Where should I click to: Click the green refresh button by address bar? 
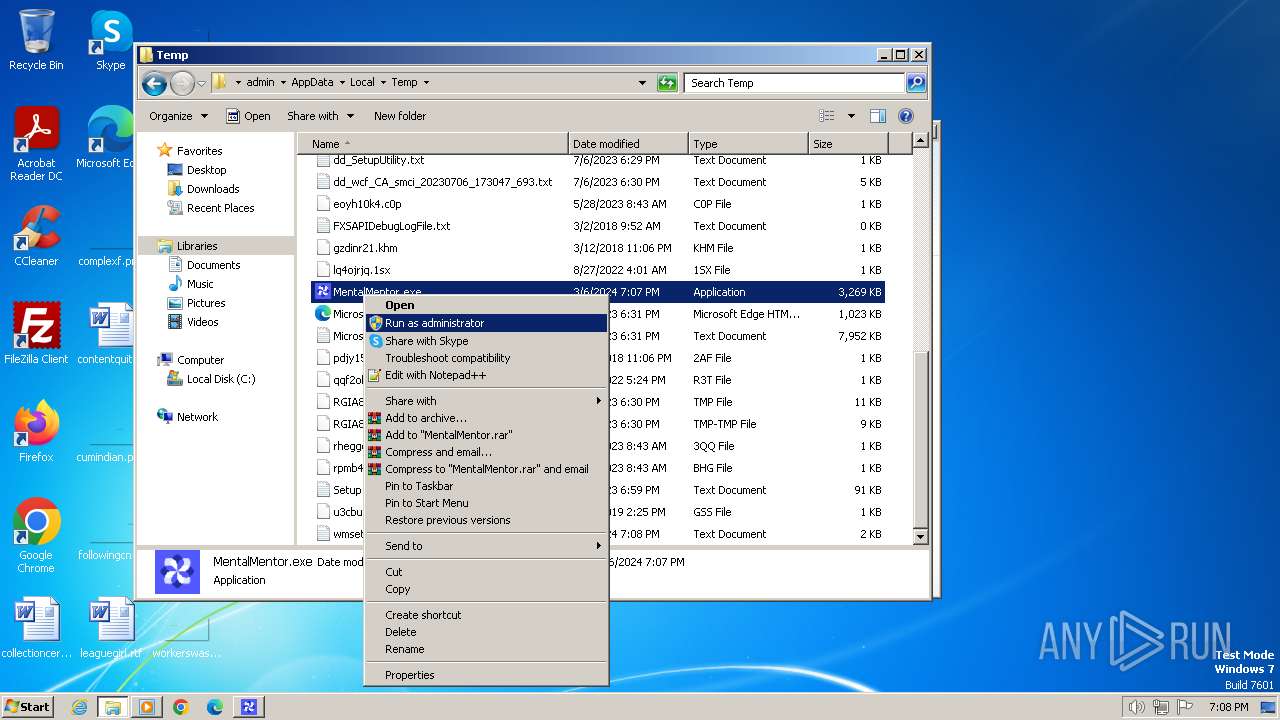pyautogui.click(x=667, y=83)
